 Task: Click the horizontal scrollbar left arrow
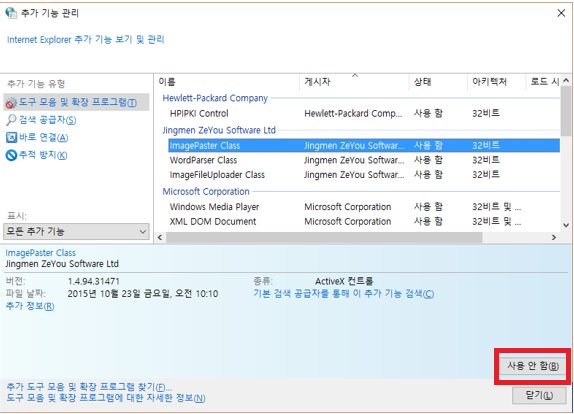click(x=160, y=238)
